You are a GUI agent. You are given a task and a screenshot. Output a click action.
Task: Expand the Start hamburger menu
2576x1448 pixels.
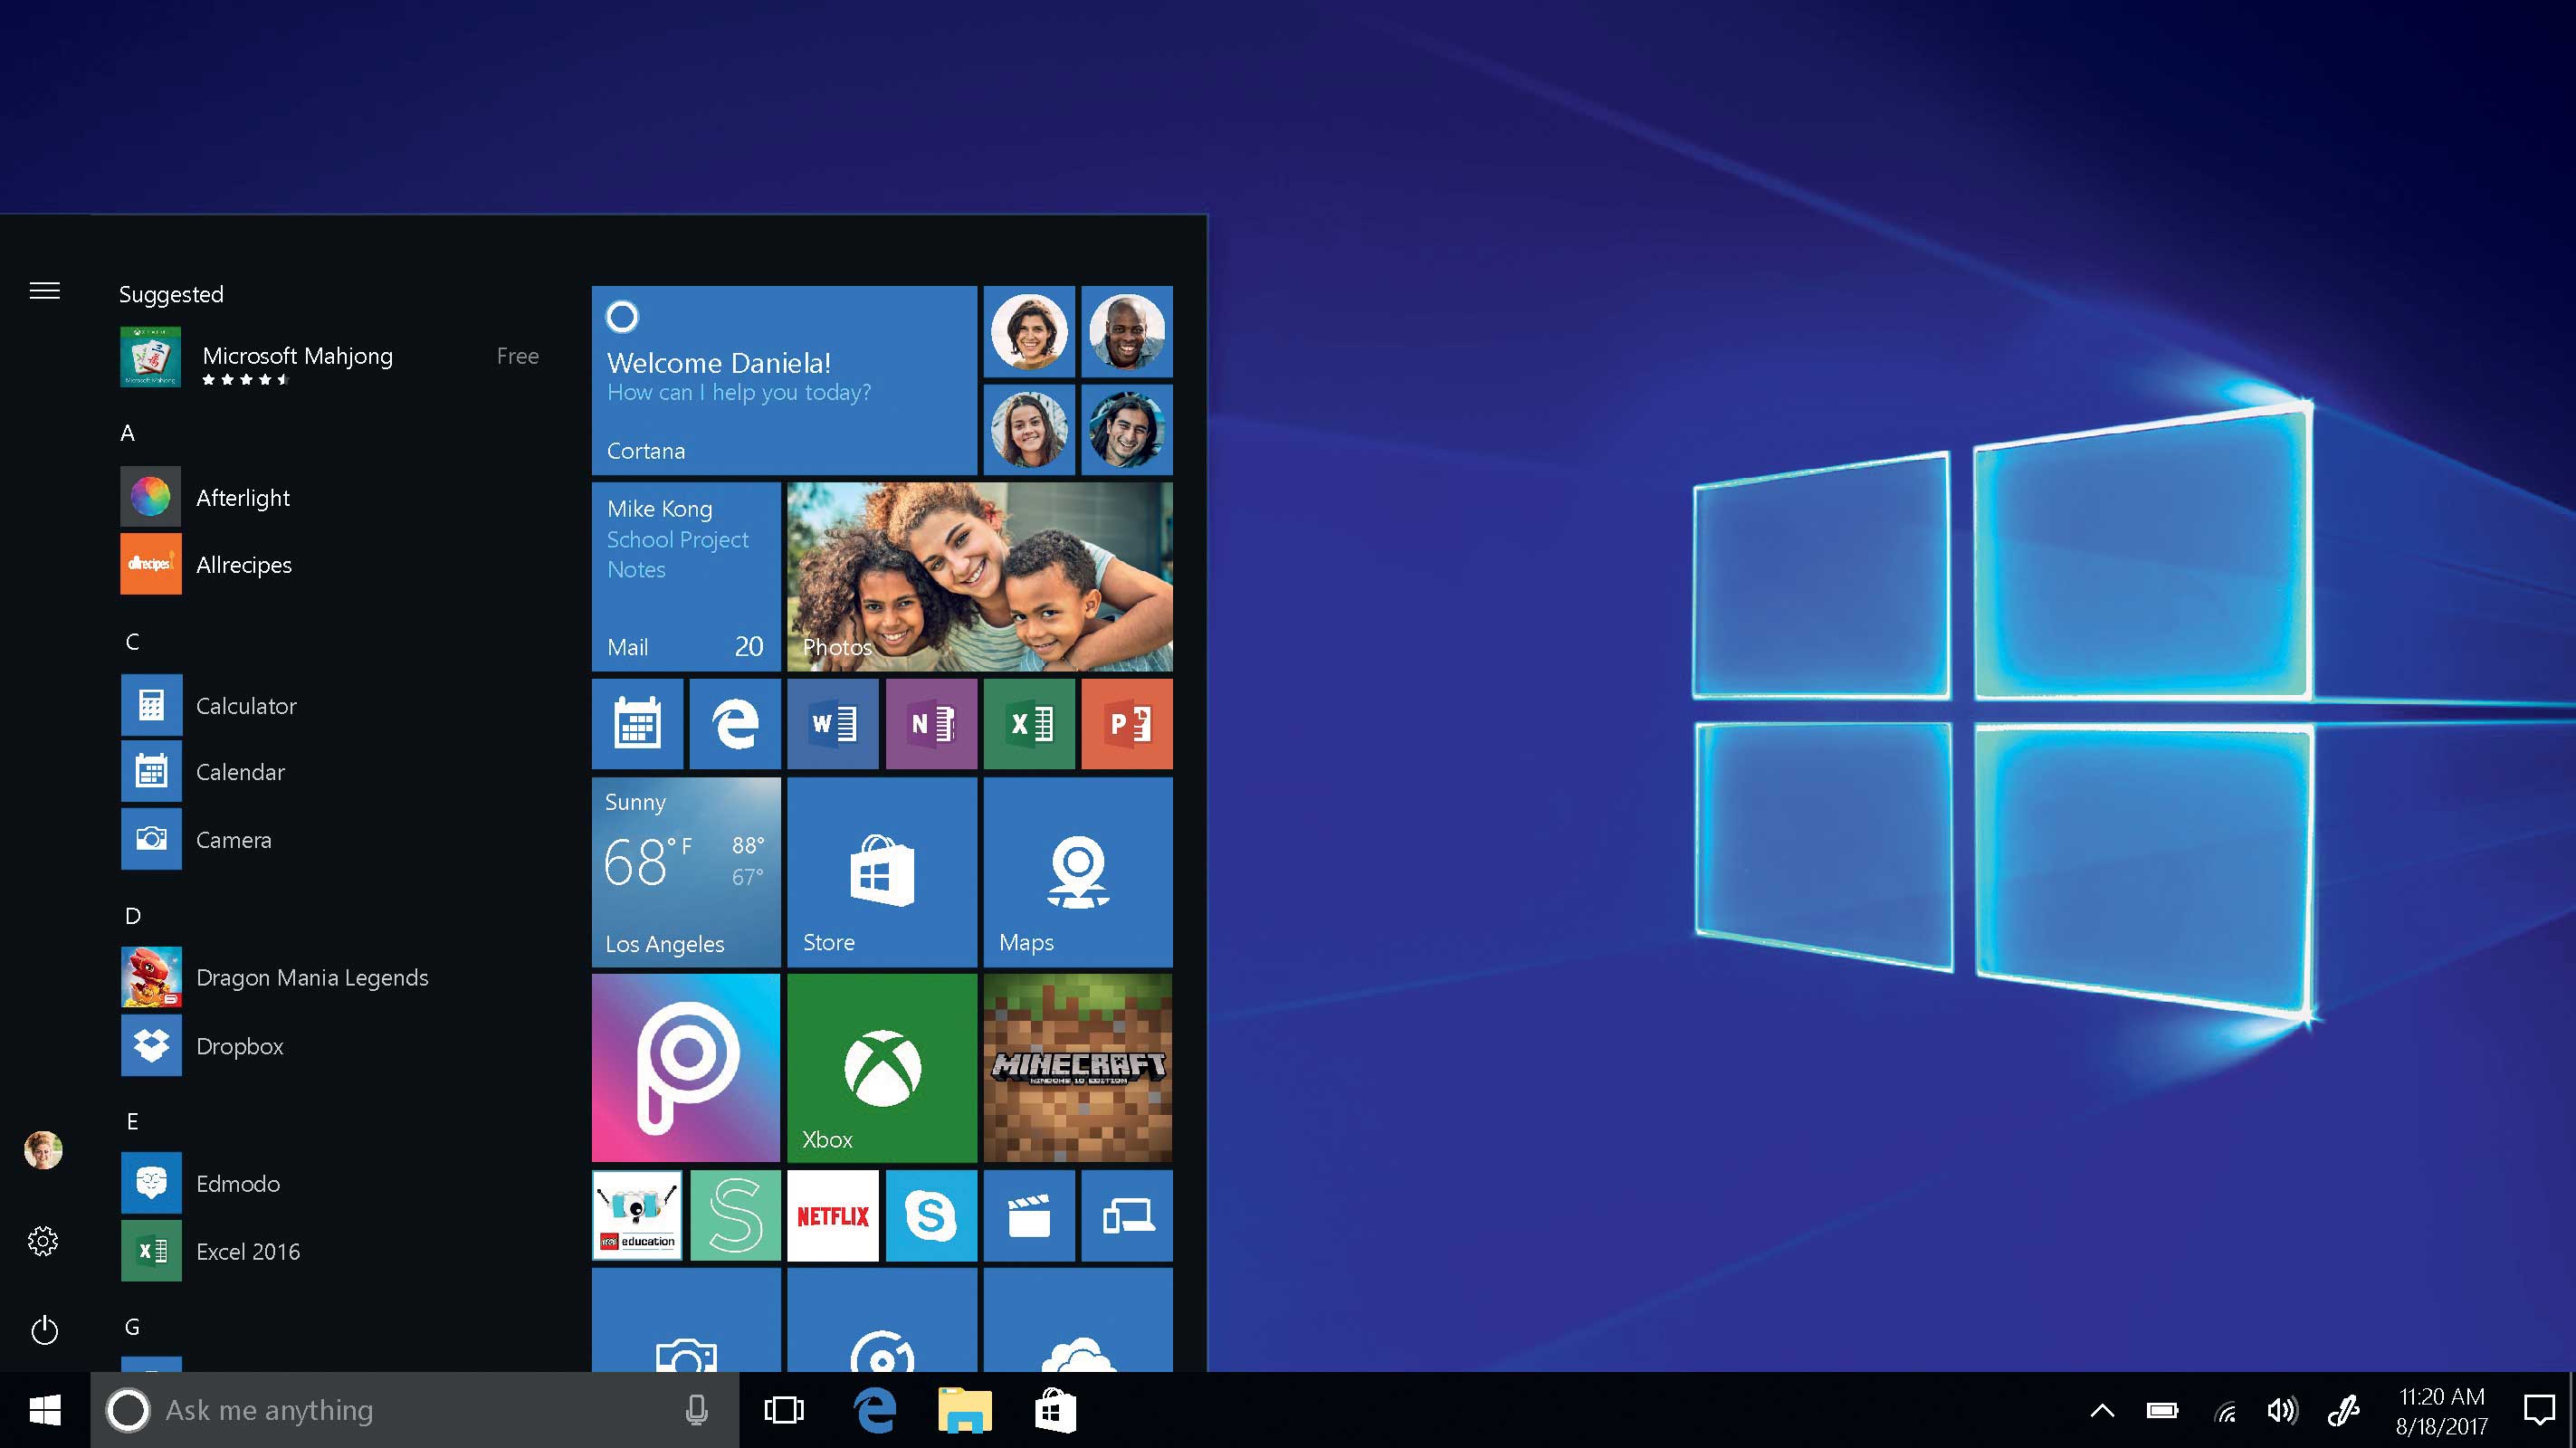point(44,291)
